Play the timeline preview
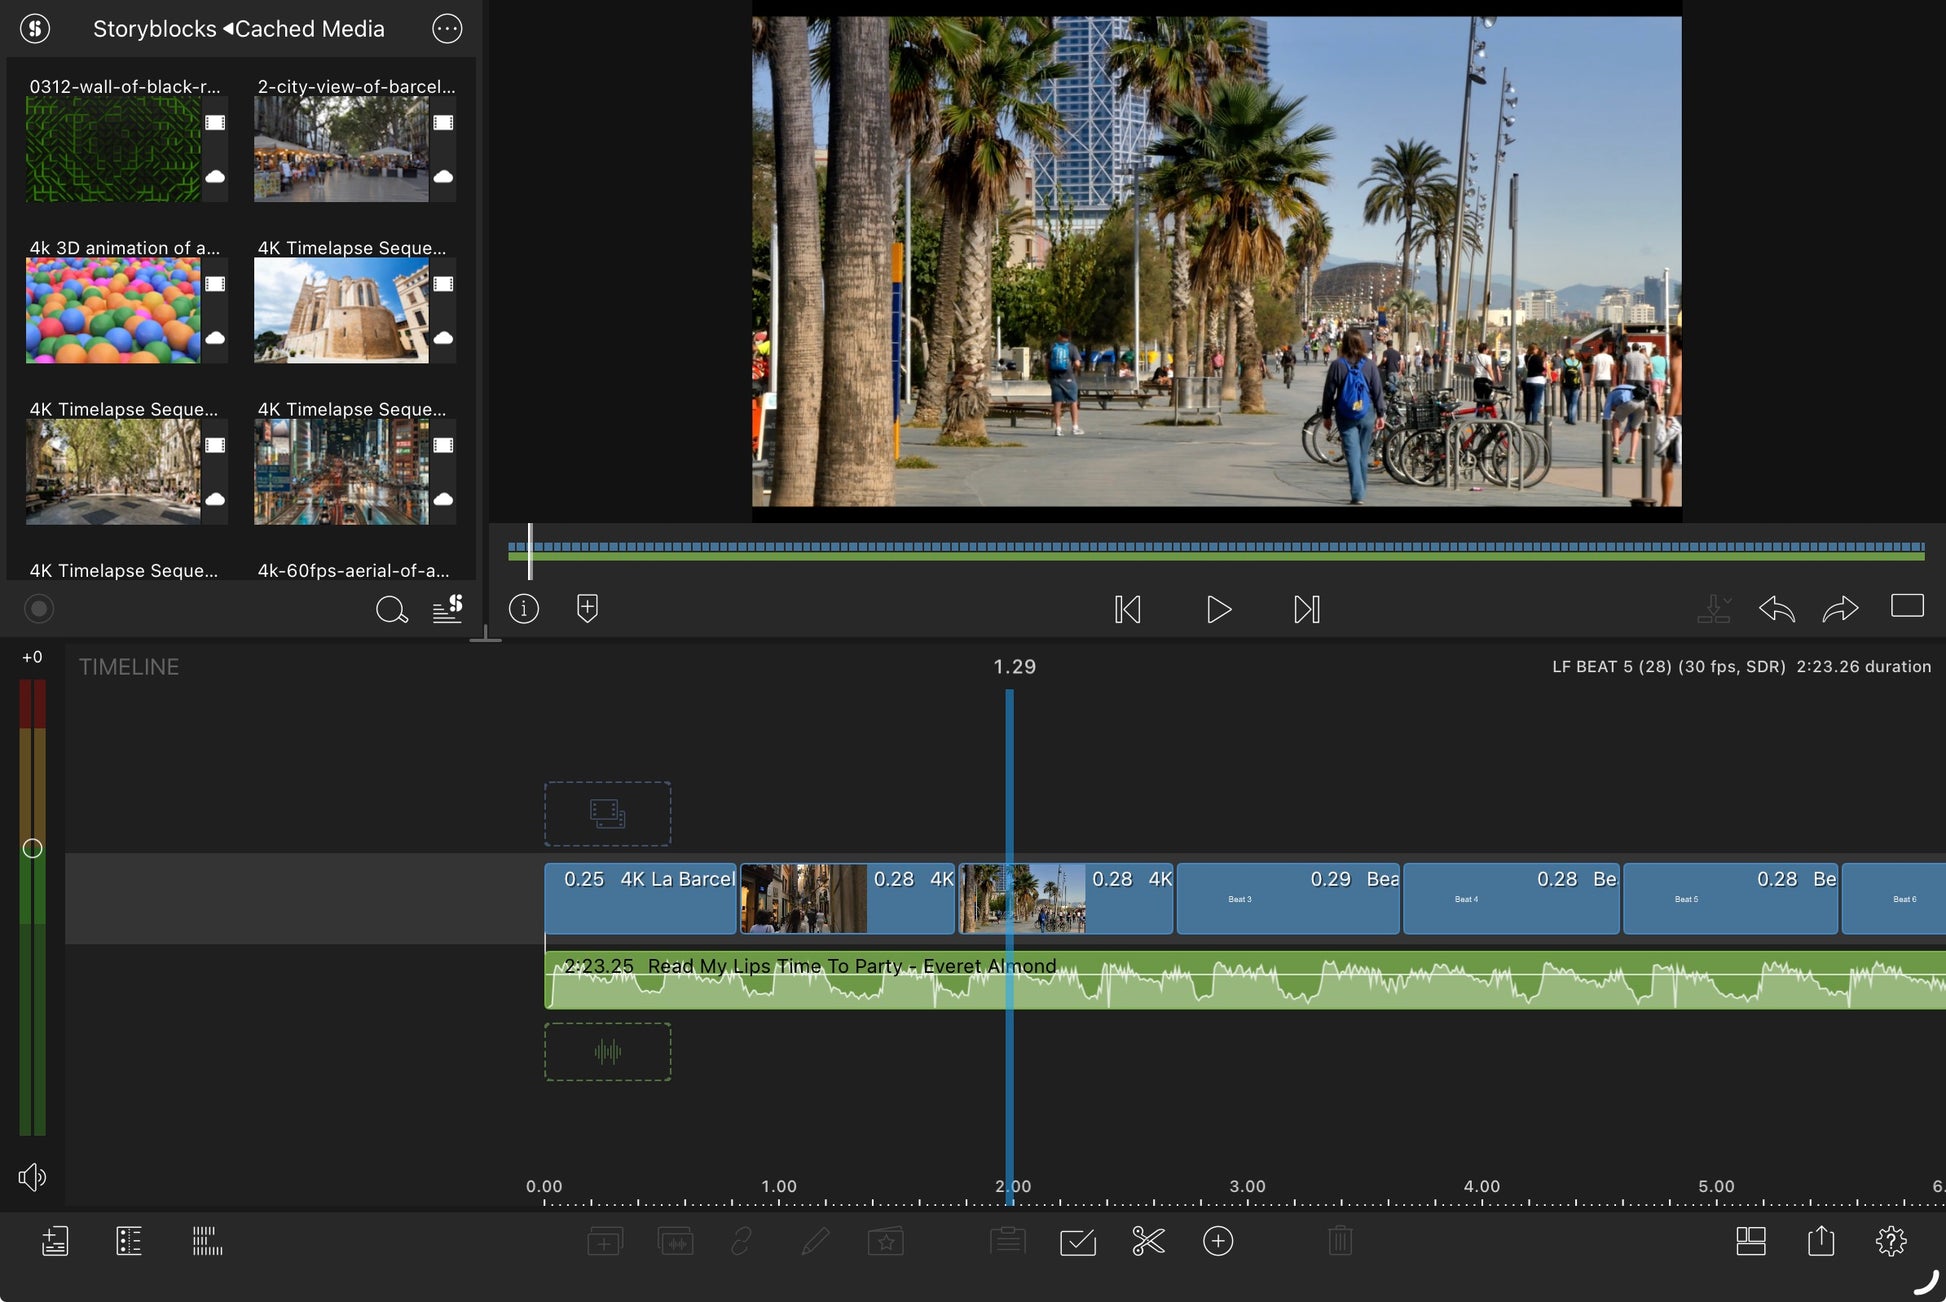Image resolution: width=1946 pixels, height=1302 pixels. [x=1218, y=609]
